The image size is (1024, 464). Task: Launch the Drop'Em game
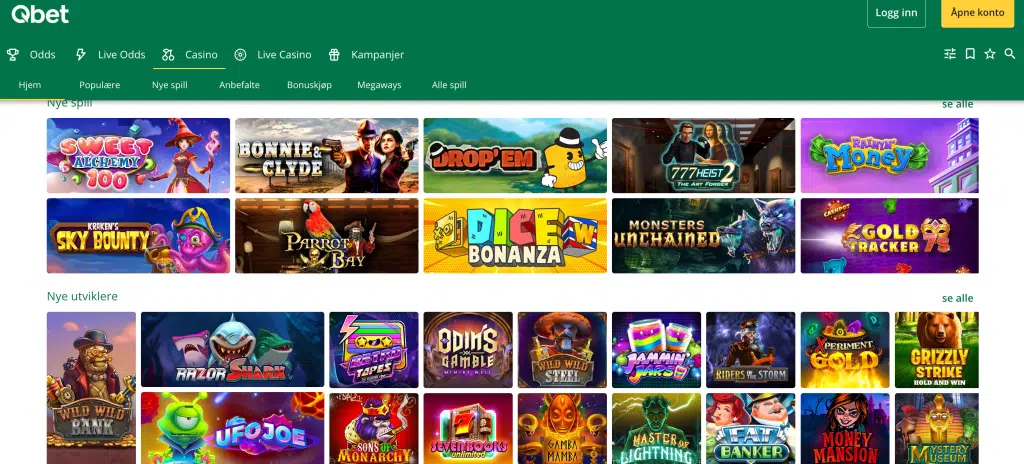pyautogui.click(x=515, y=156)
